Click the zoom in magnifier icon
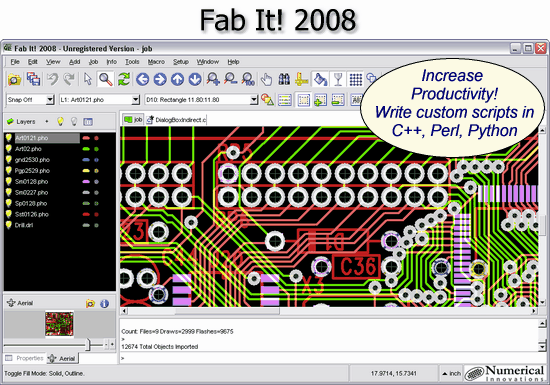Screen dimensions: 550x385 [x=213, y=79]
